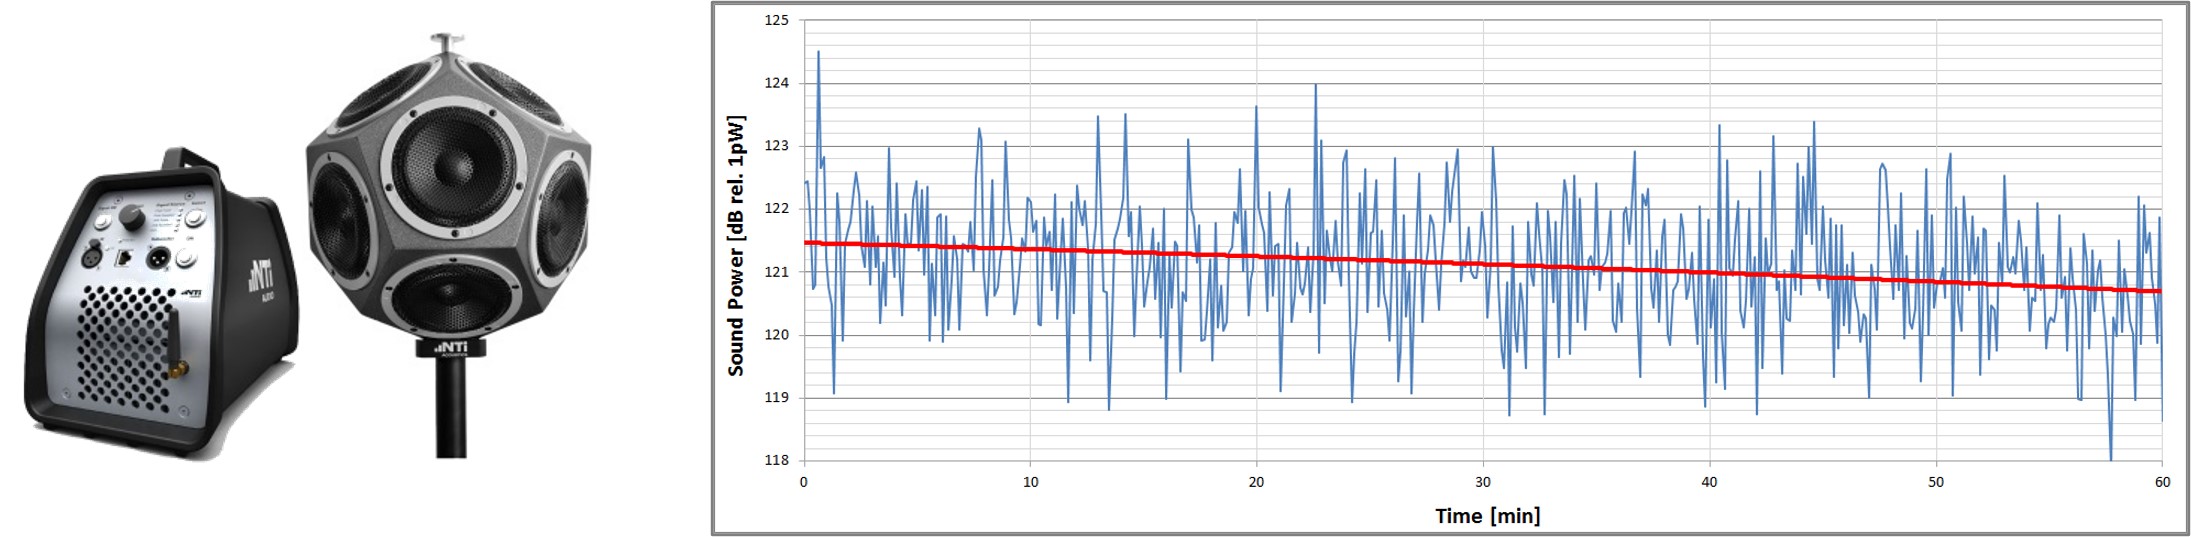Click the NTi collar label on speaker stand
This screenshot has width=2191, height=537.
[x=451, y=347]
